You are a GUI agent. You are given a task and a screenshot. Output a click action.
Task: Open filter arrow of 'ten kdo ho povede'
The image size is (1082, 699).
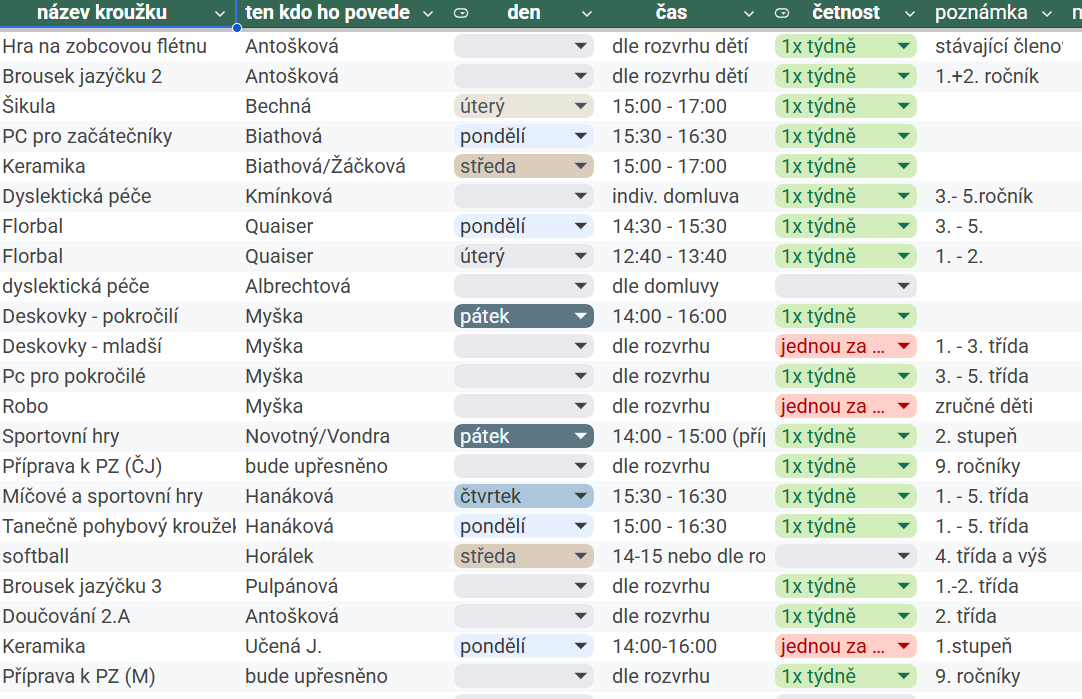point(428,13)
